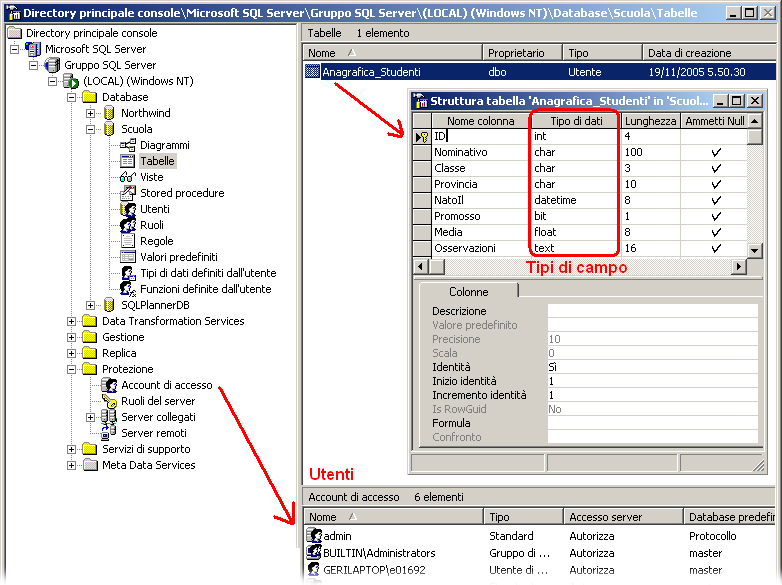The width and height of the screenshot is (782, 585).
Task: Click the Server collegati icon
Action: click(109, 417)
